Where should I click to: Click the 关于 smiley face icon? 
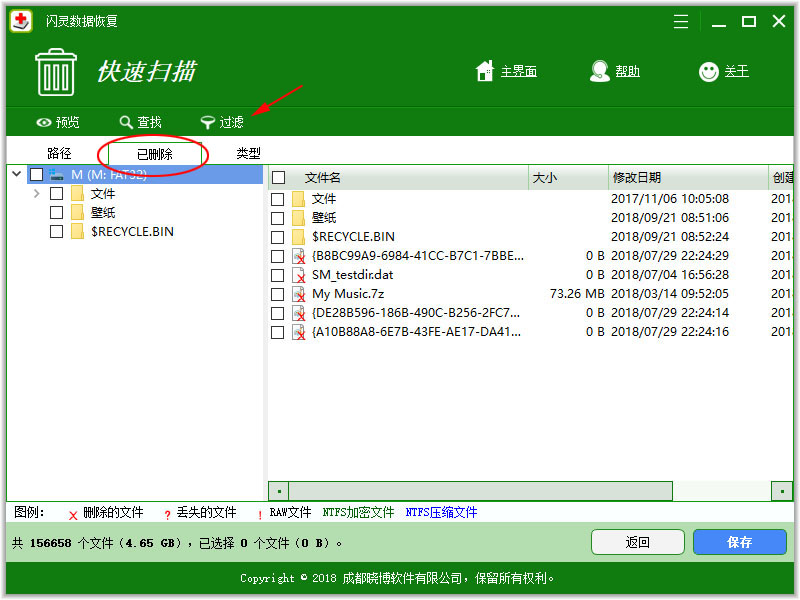(x=709, y=71)
